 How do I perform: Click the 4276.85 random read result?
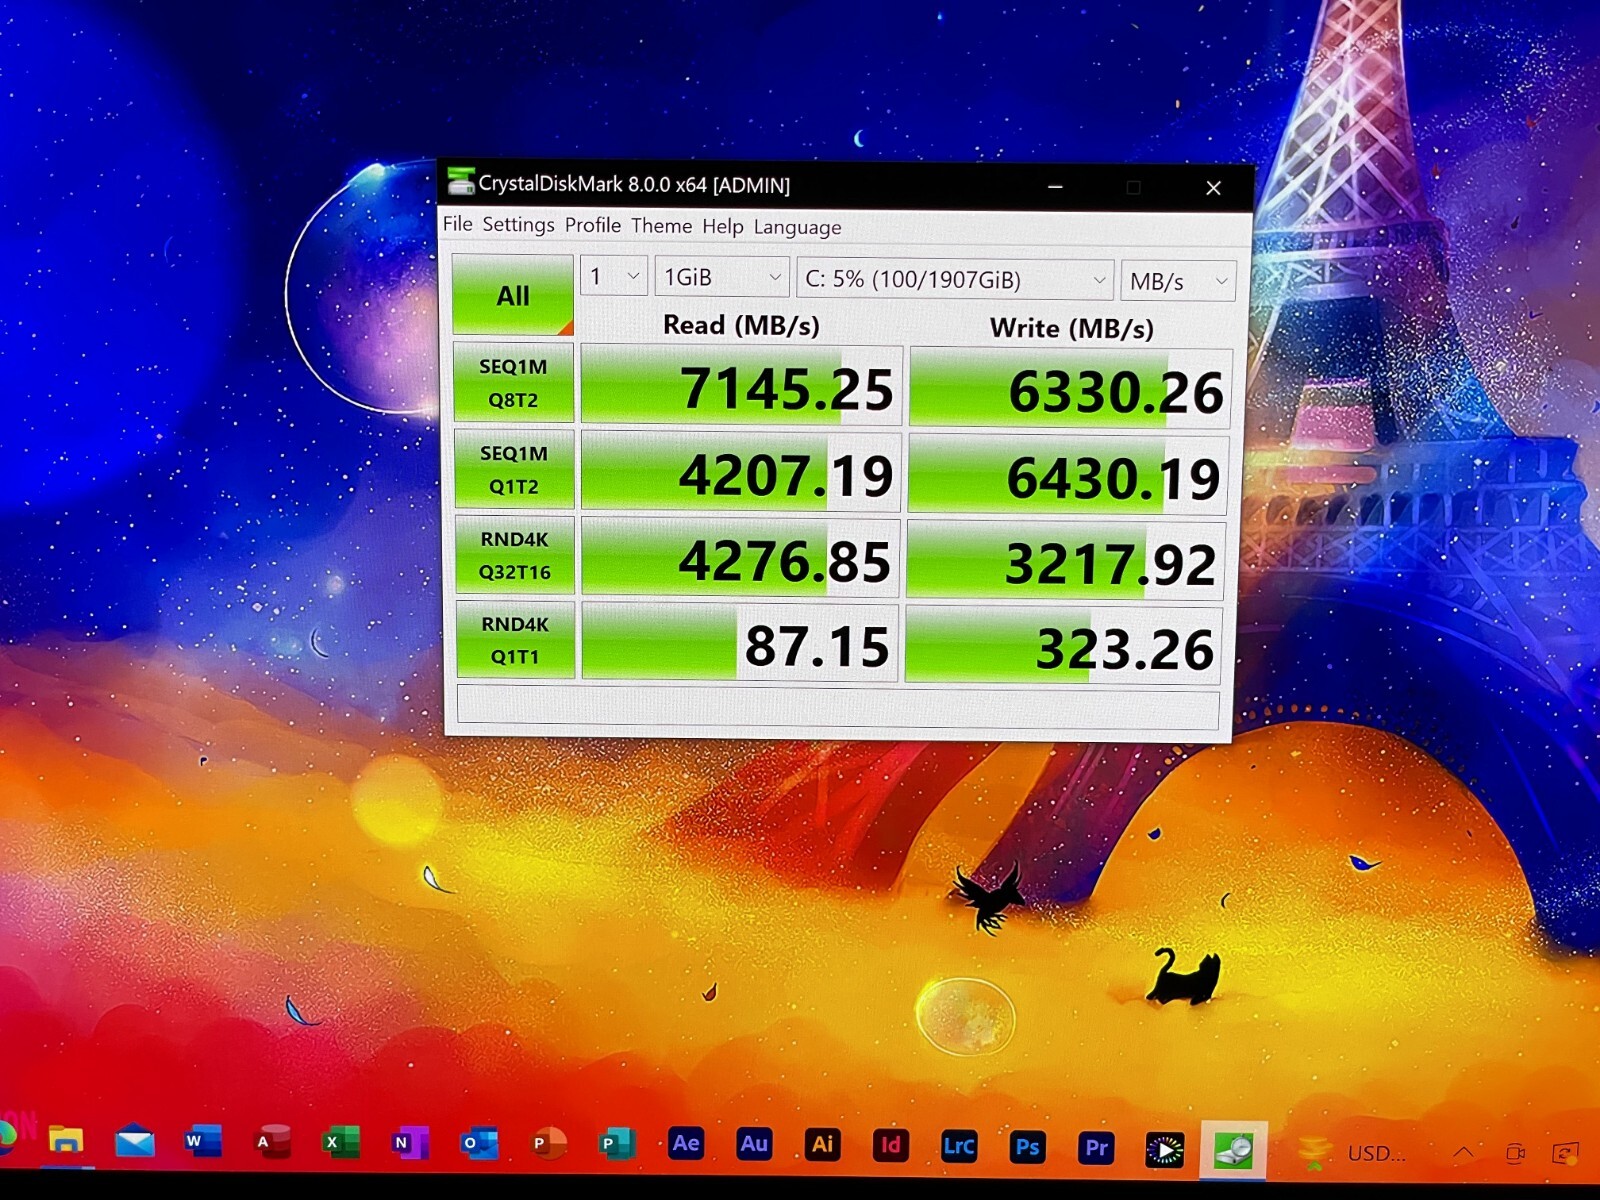click(741, 558)
